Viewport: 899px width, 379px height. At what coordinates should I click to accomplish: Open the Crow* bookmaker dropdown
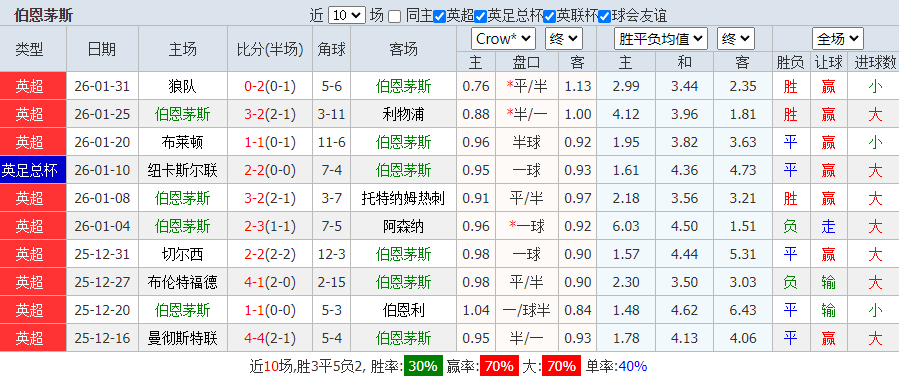[x=503, y=39]
